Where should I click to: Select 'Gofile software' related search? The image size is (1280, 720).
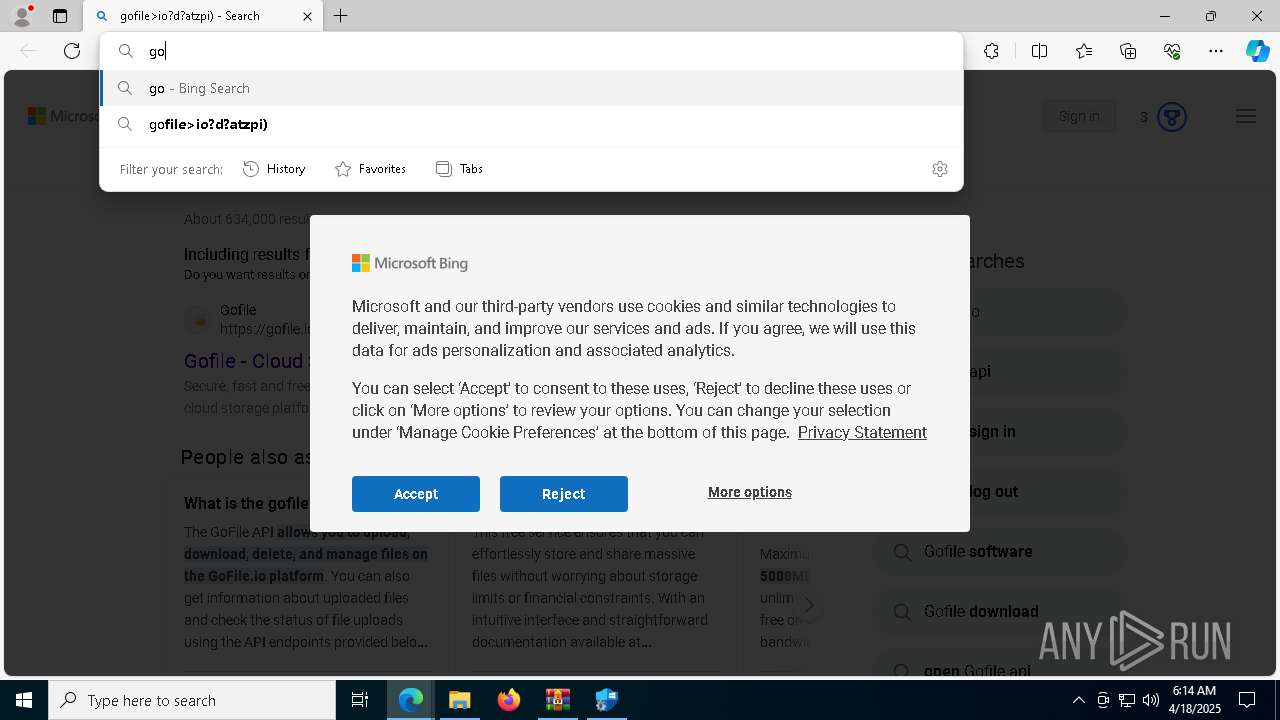(1000, 551)
